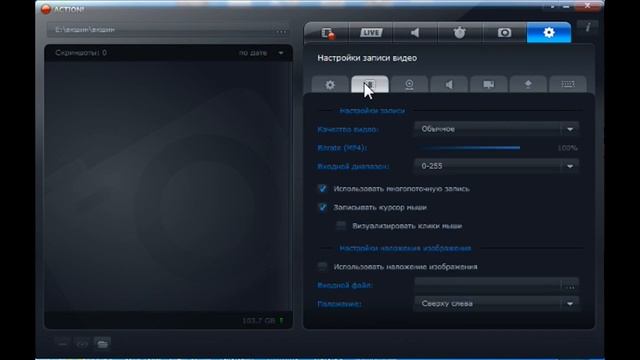Enable 'Использовать наложение изображения' checkbox
The width and height of the screenshot is (640, 360).
click(x=322, y=267)
